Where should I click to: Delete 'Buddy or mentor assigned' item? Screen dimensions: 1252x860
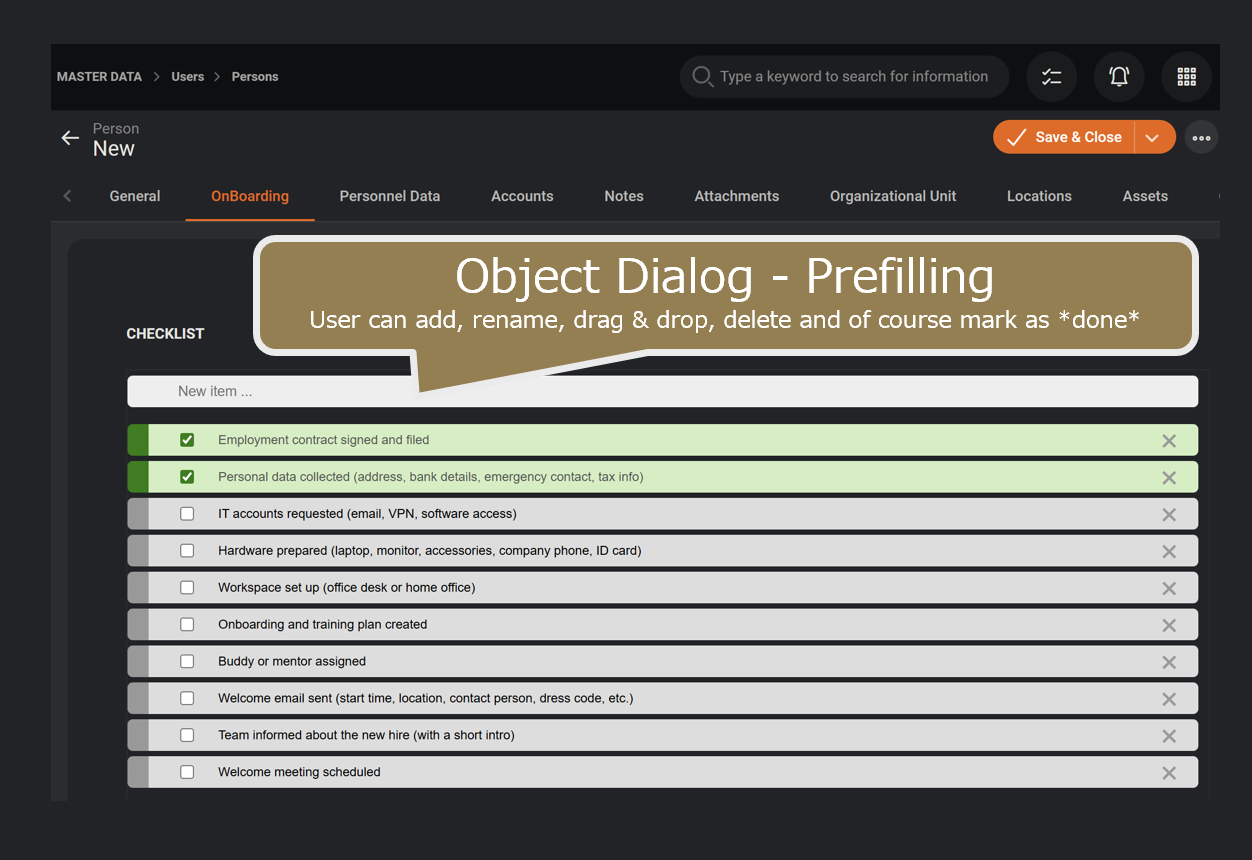pyautogui.click(x=1169, y=663)
